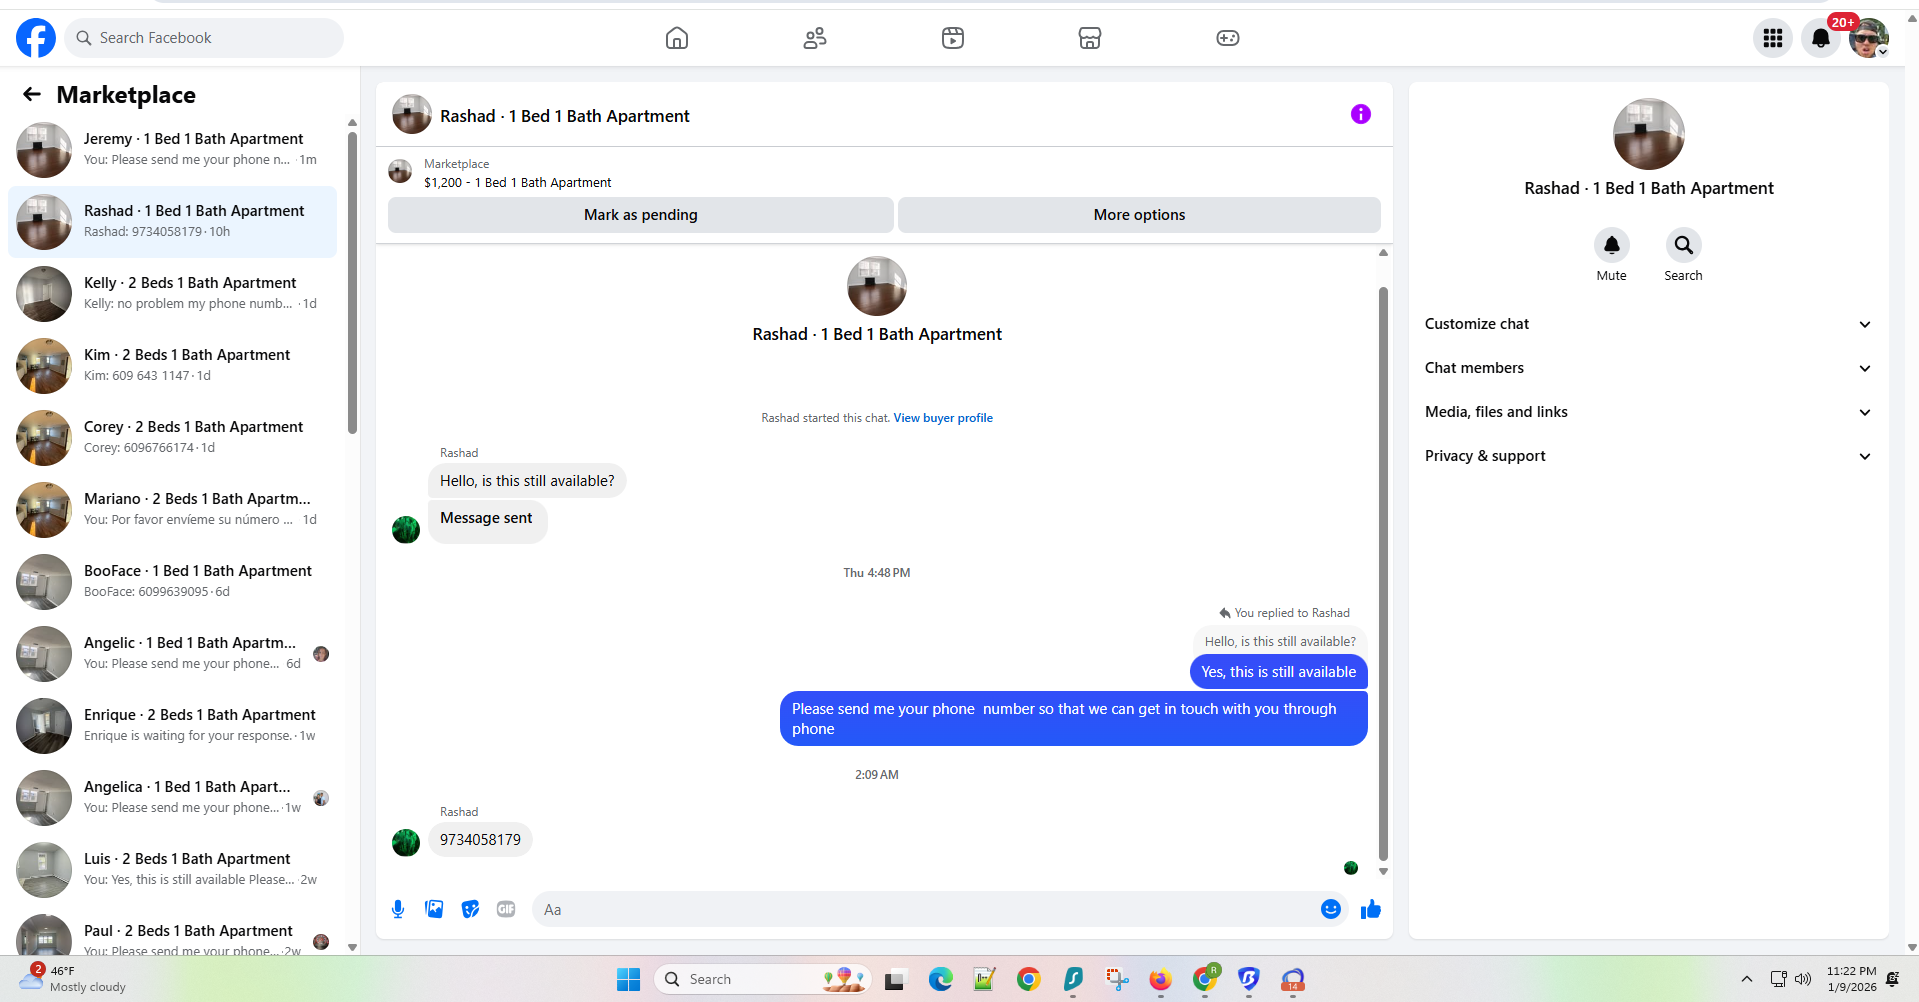The height and width of the screenshot is (1002, 1919).
Task: Open the clock showing 11:22 PM
Action: pos(1851,979)
